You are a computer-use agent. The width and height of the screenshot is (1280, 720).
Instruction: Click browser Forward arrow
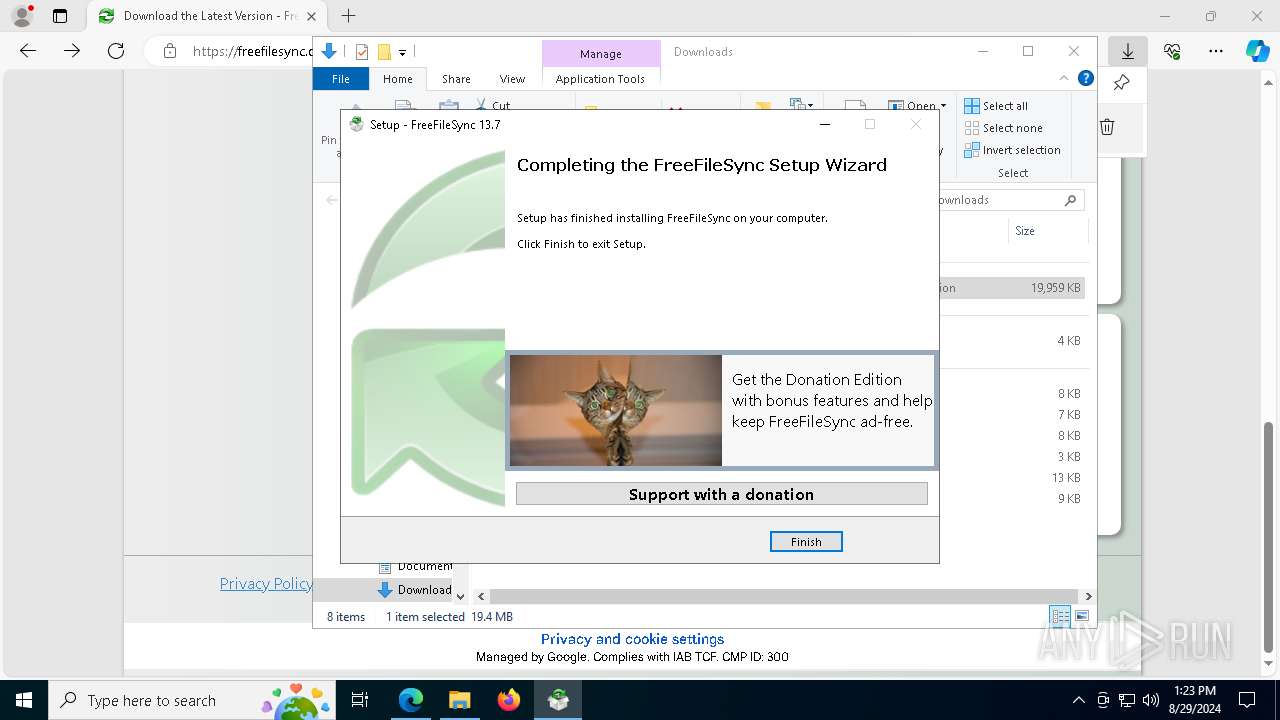point(72,51)
